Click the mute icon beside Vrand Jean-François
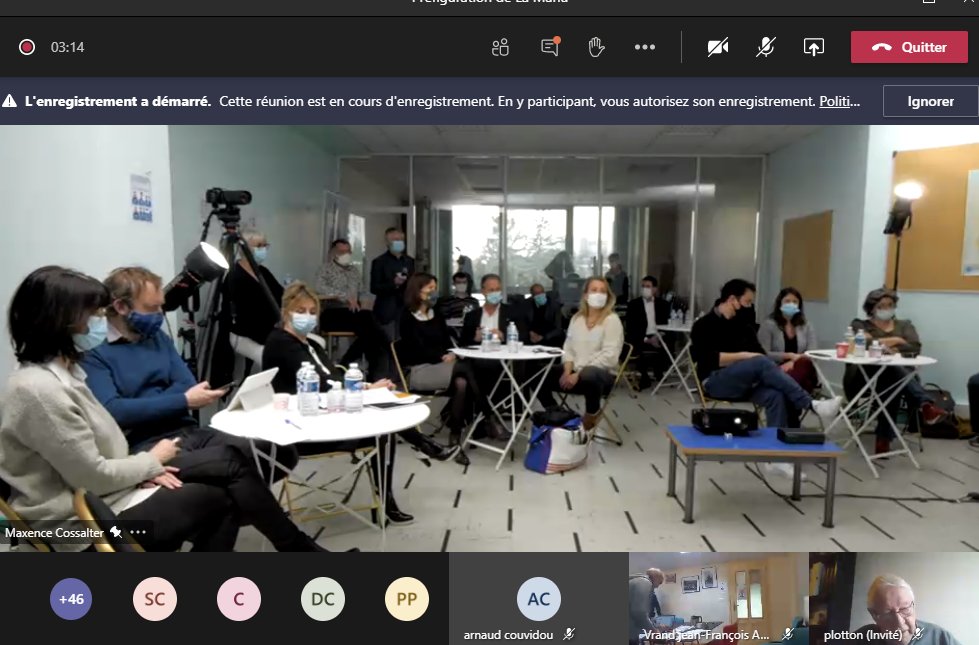 coord(788,633)
